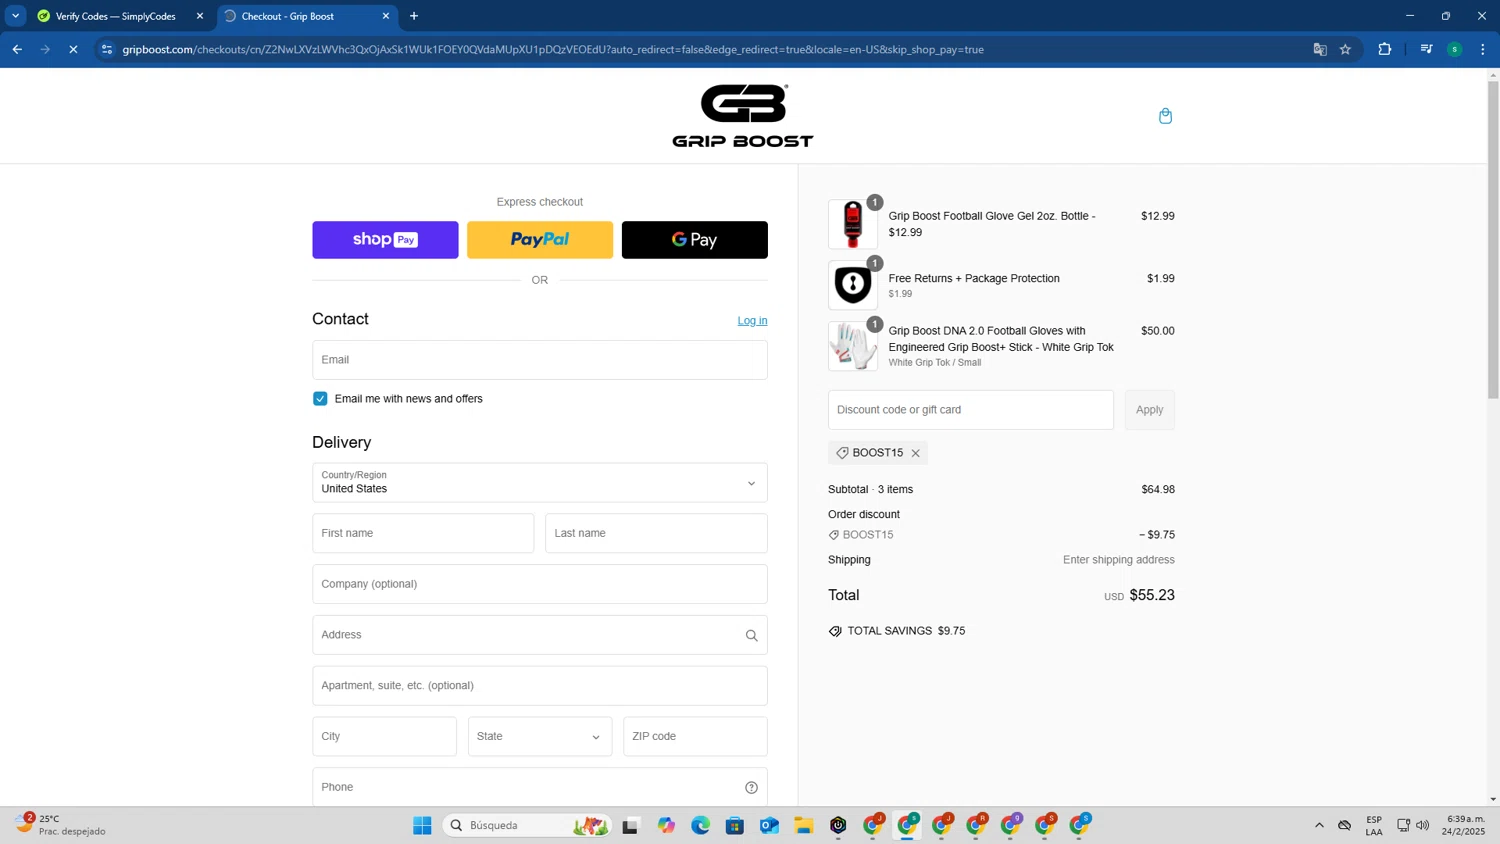Focus the Phone field

(540, 787)
